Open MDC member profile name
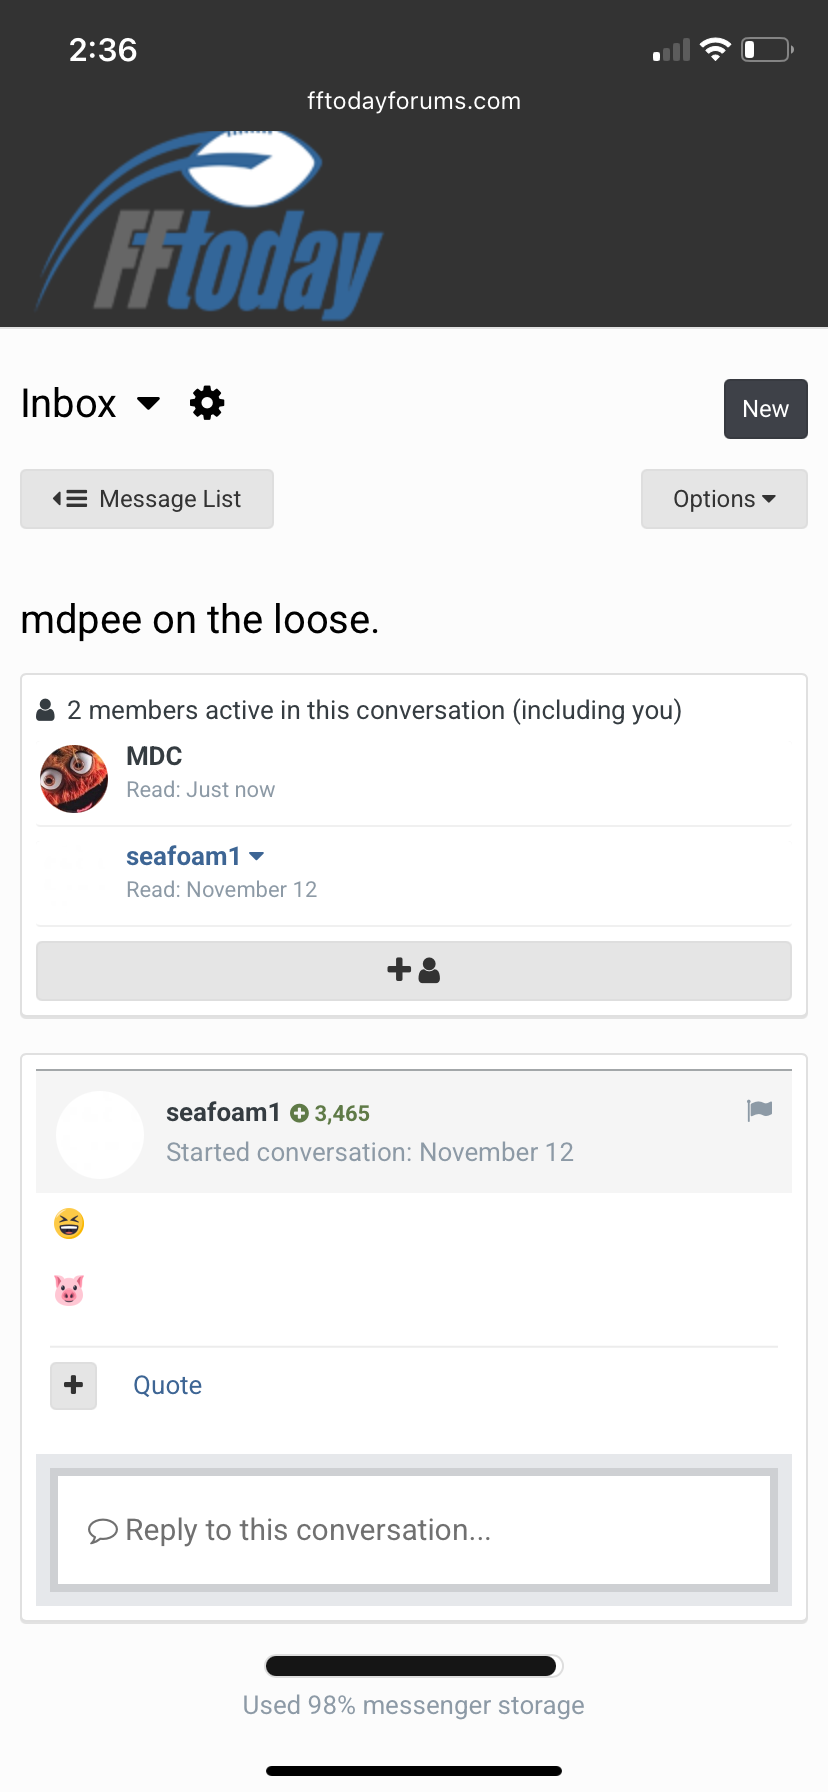This screenshot has height=1792, width=828. point(154,756)
